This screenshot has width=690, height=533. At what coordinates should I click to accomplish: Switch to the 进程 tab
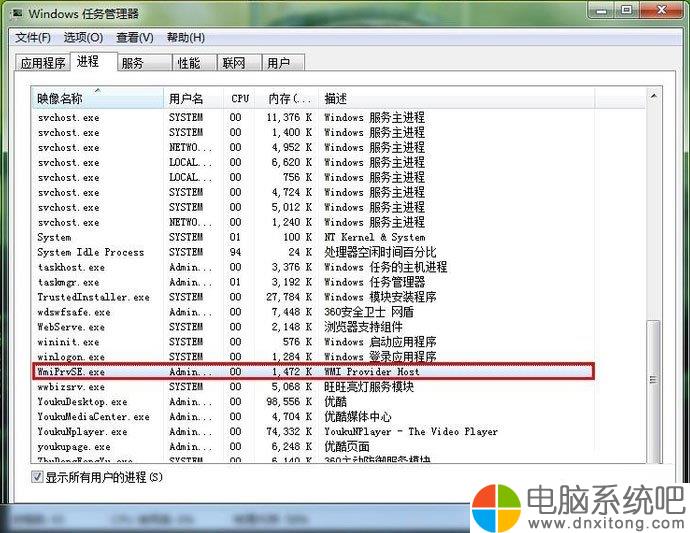tap(94, 62)
